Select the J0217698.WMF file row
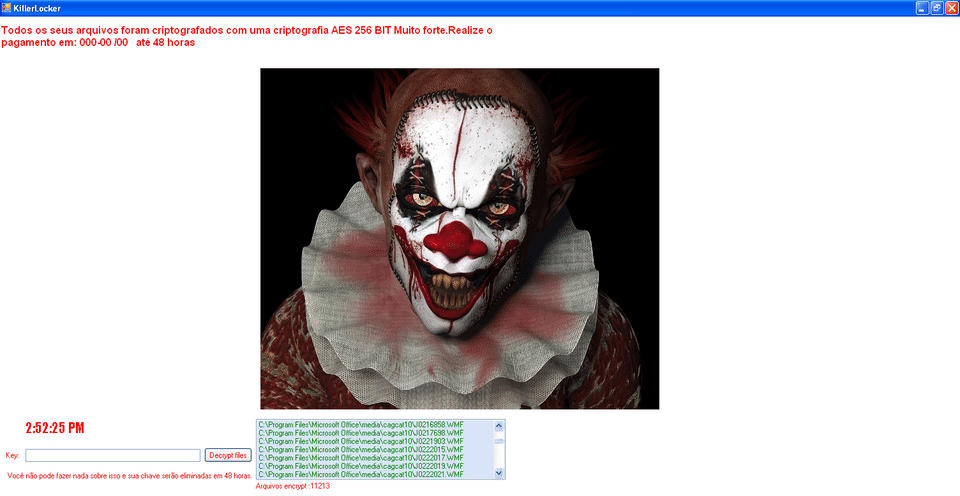 tap(375, 433)
